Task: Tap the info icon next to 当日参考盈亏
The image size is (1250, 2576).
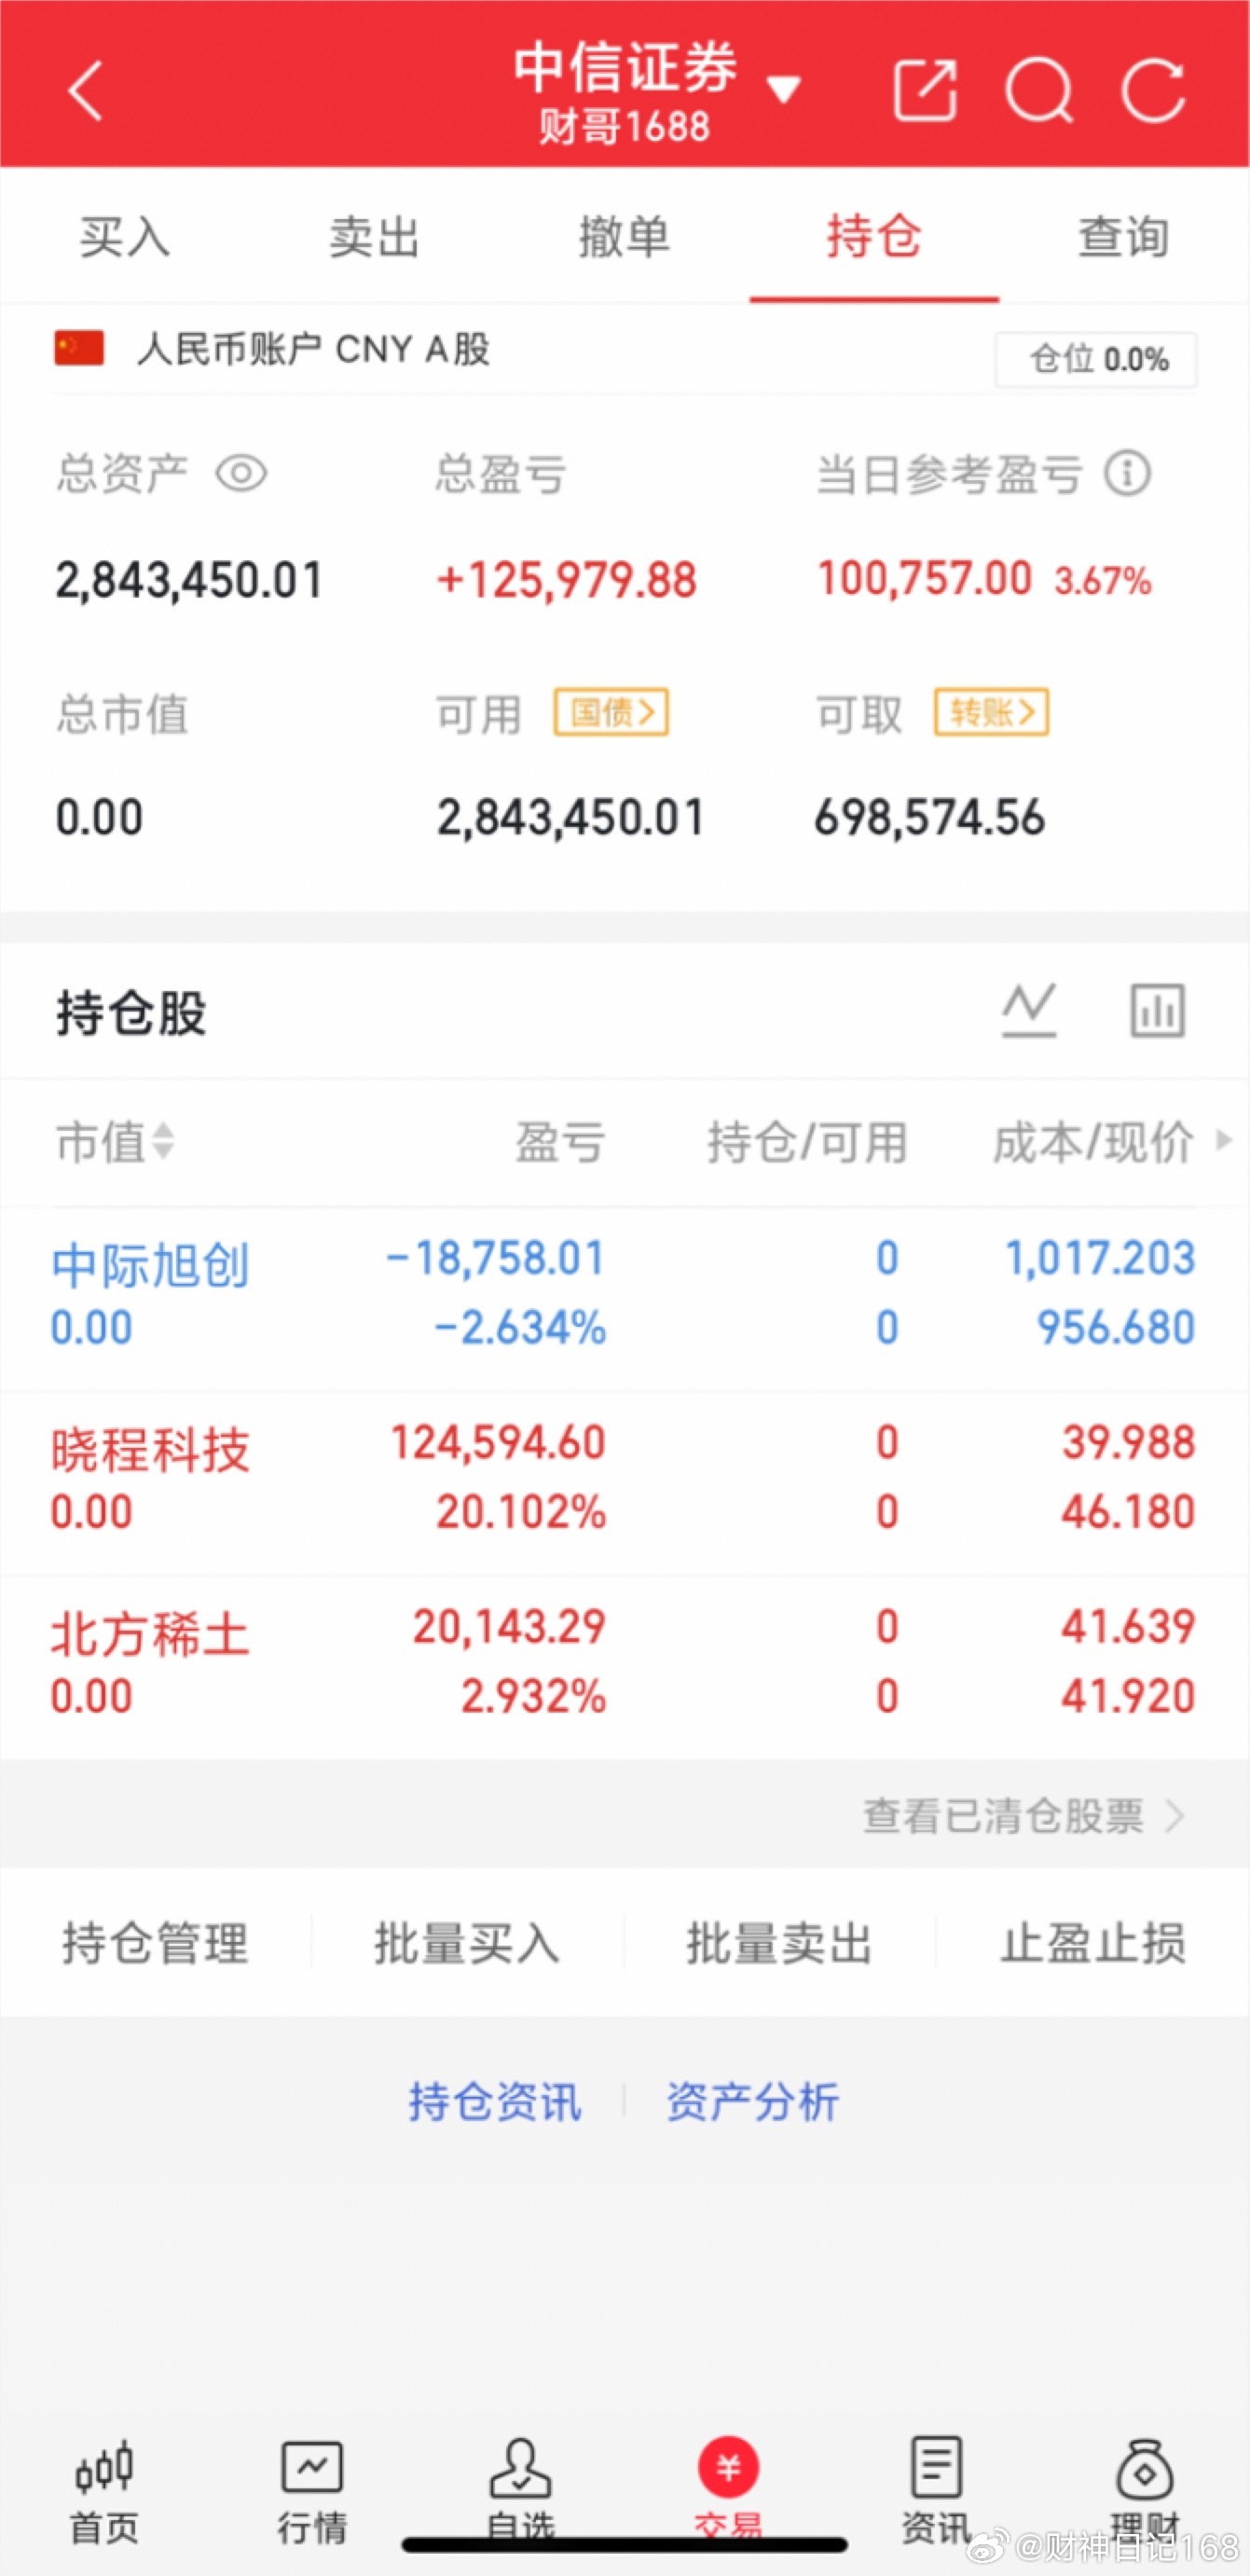Action: [1128, 473]
